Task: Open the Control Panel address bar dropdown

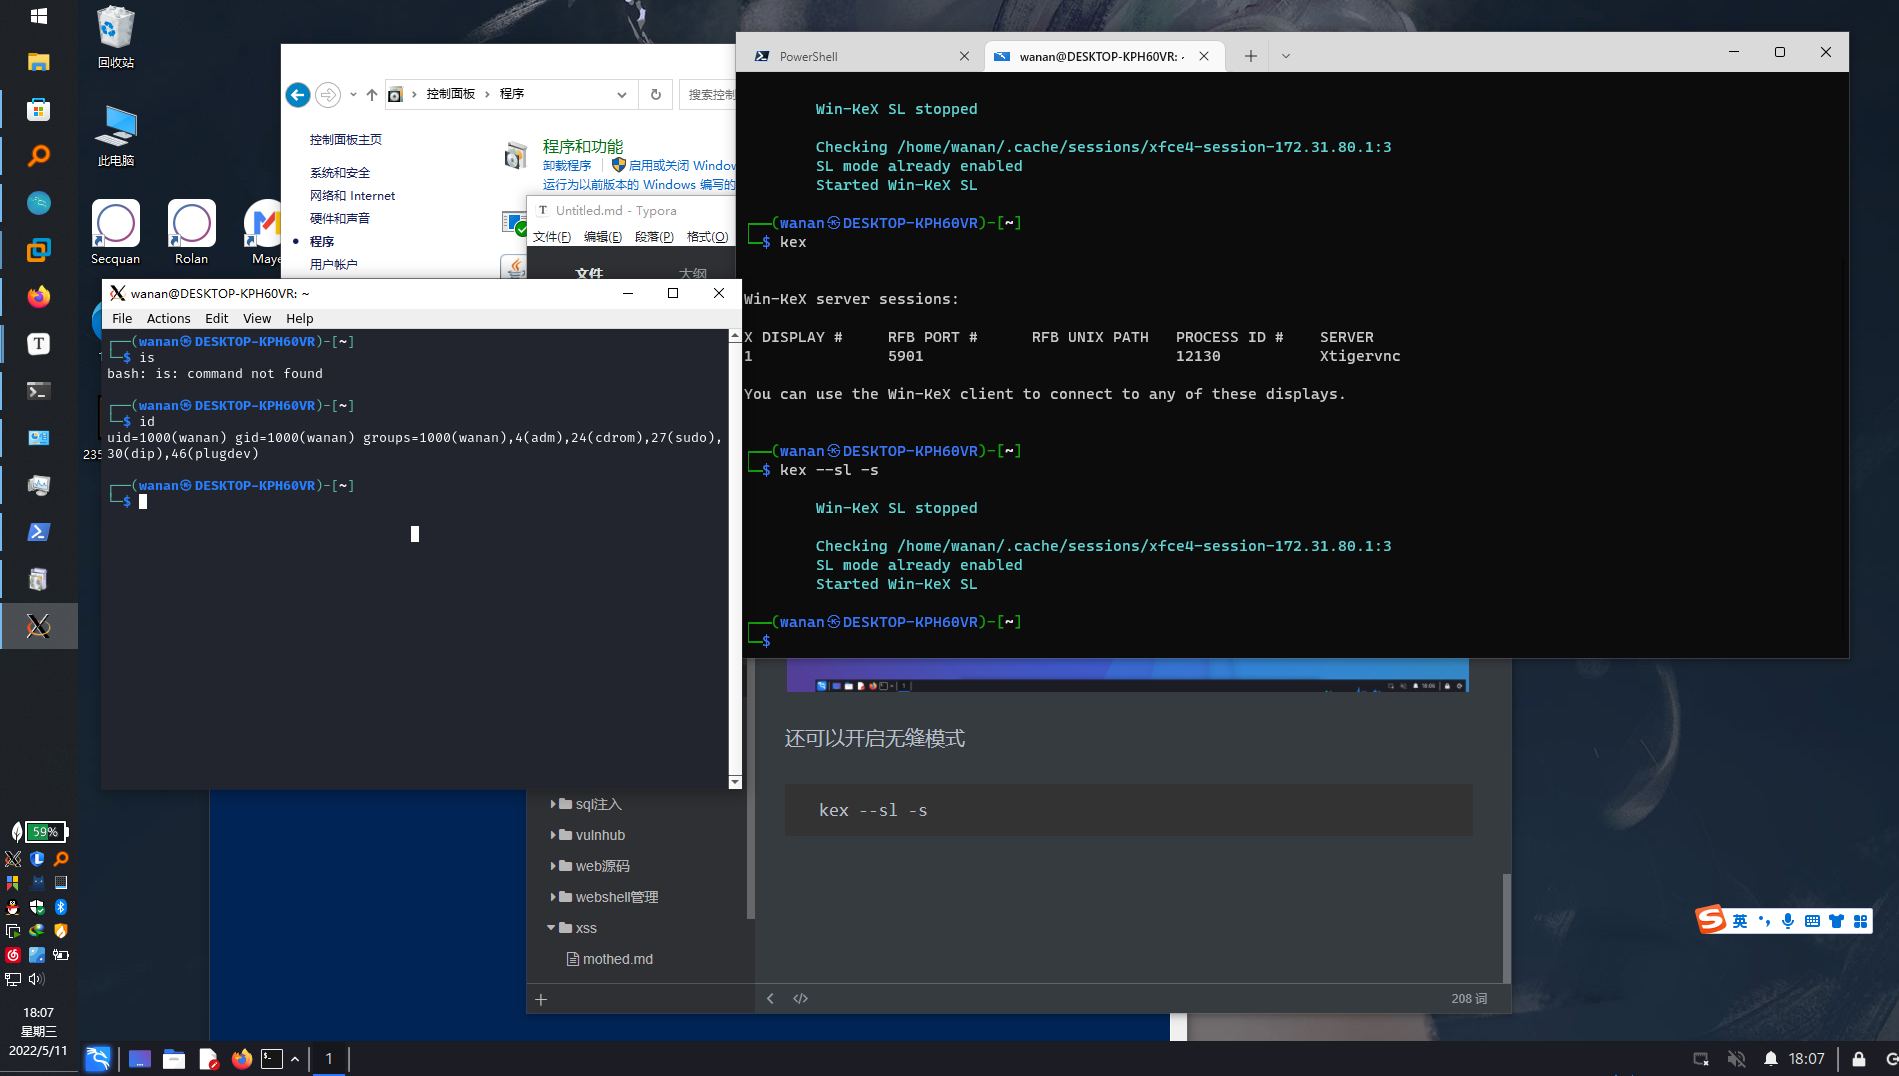Action: click(x=622, y=94)
